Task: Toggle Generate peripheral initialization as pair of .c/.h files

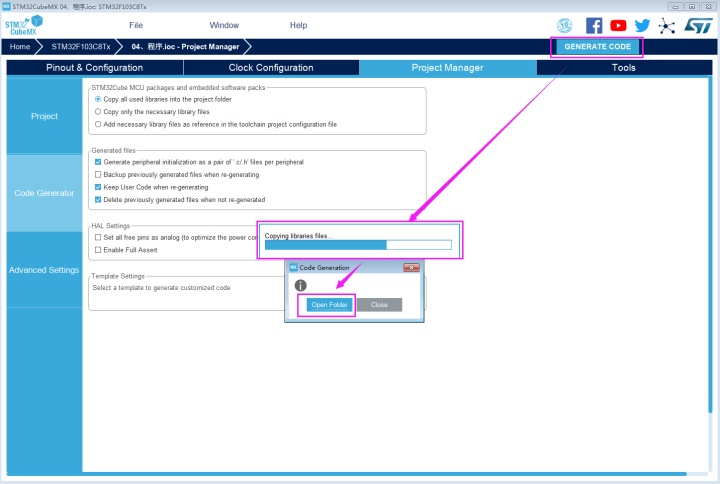Action: coord(98,162)
